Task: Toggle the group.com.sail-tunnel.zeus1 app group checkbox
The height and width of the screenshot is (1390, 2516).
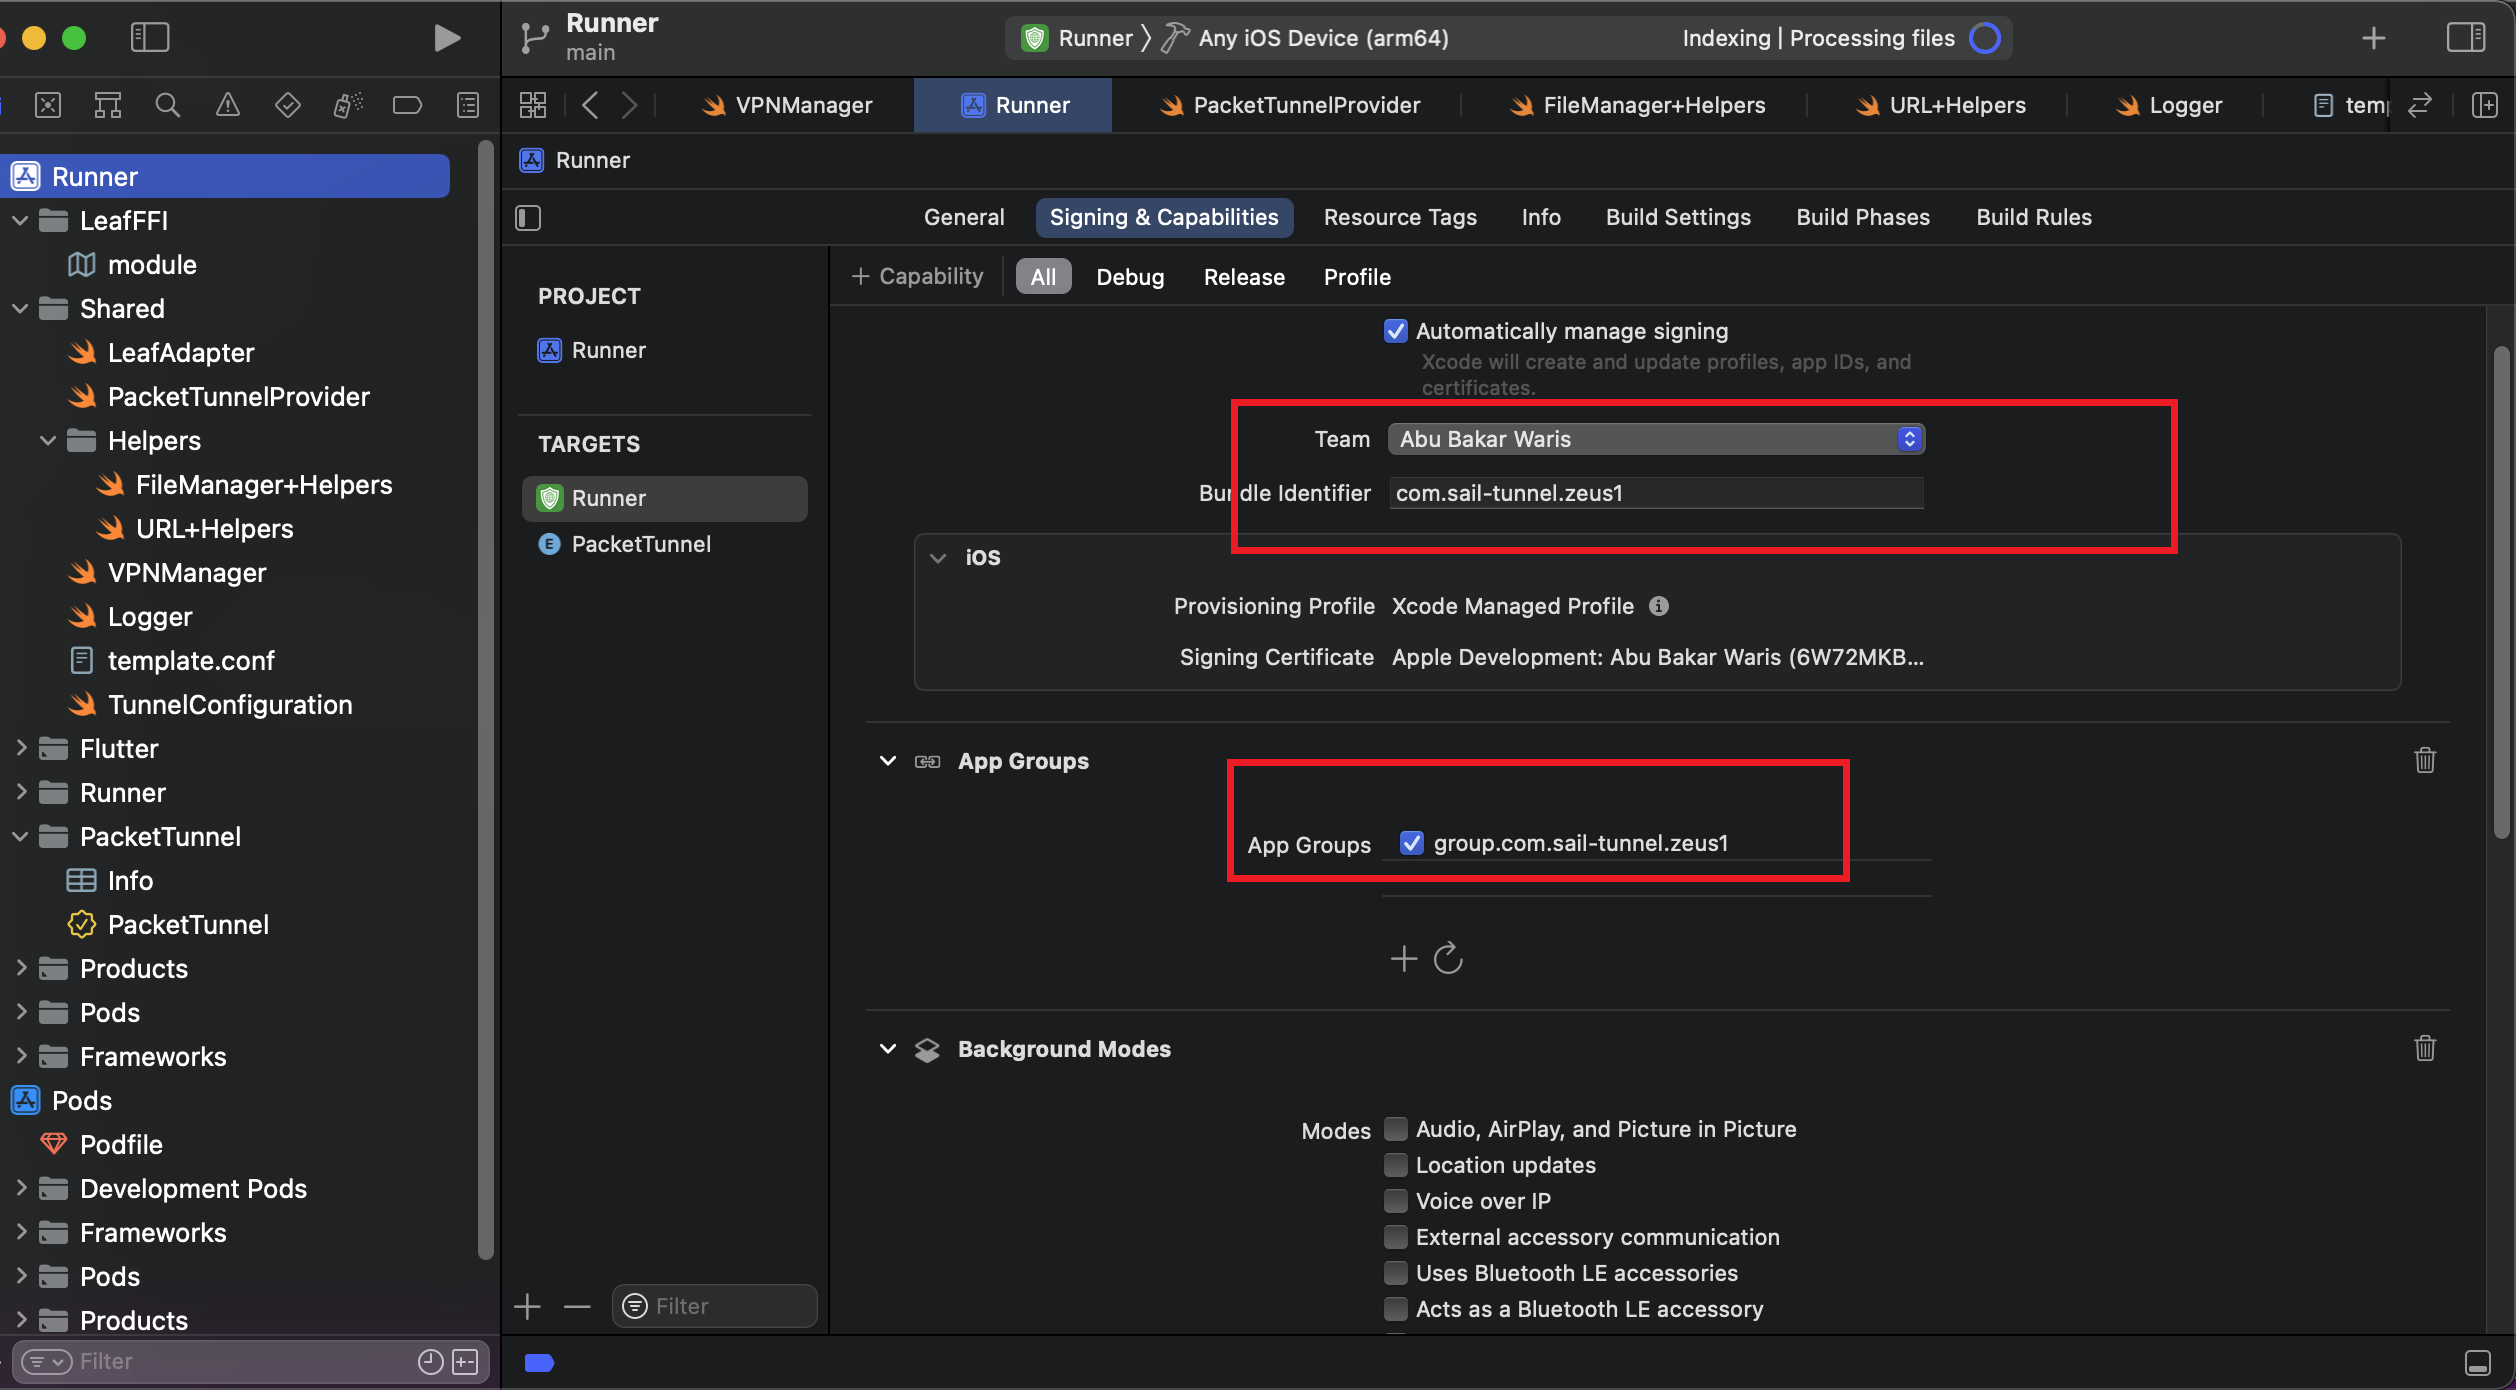Action: pyautogui.click(x=1411, y=843)
